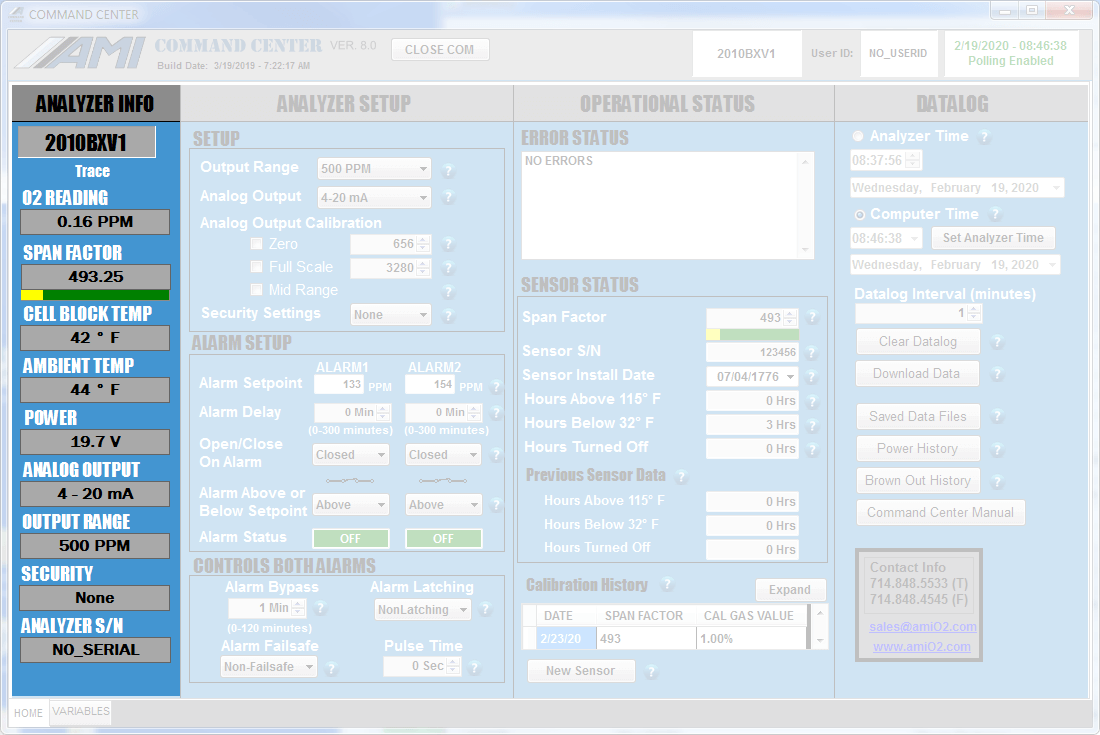
Task: Open the help icon for Output Range
Action: pos(448,170)
